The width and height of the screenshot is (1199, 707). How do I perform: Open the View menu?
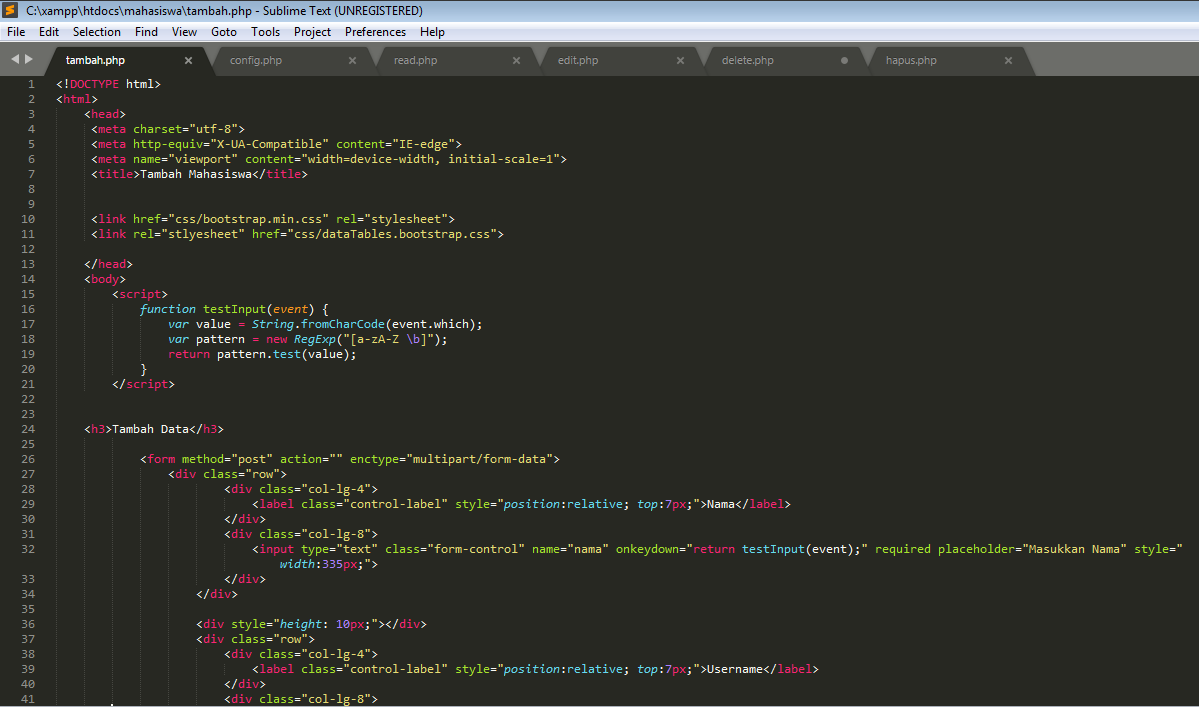[184, 32]
